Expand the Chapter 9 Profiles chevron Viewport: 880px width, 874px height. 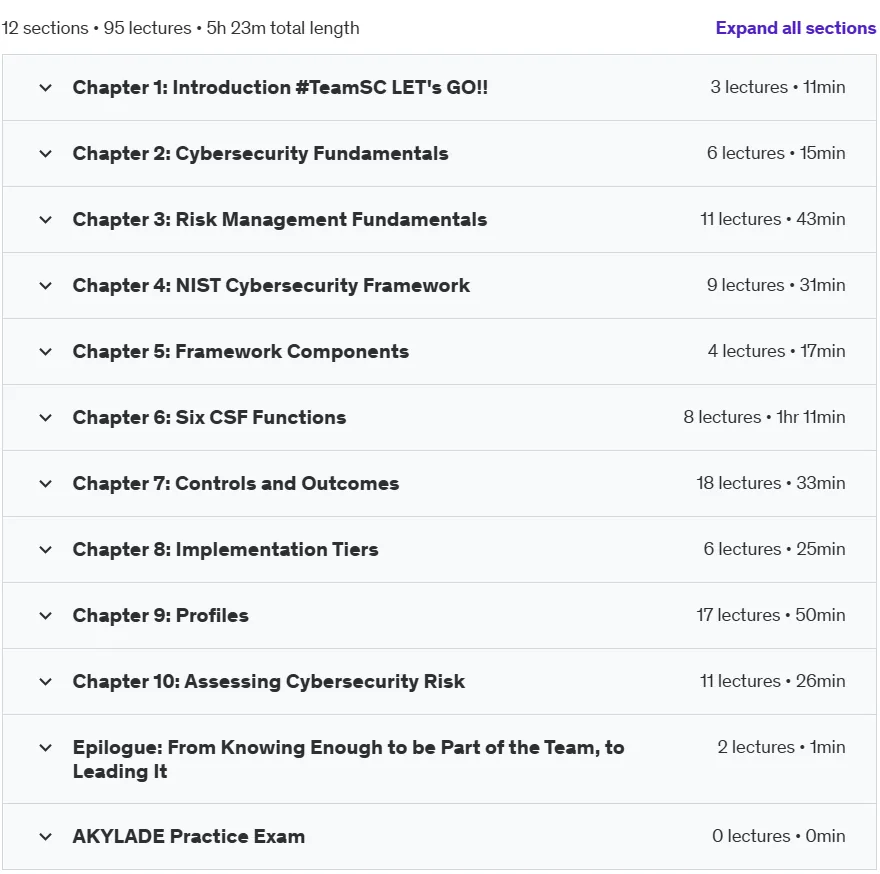45,616
